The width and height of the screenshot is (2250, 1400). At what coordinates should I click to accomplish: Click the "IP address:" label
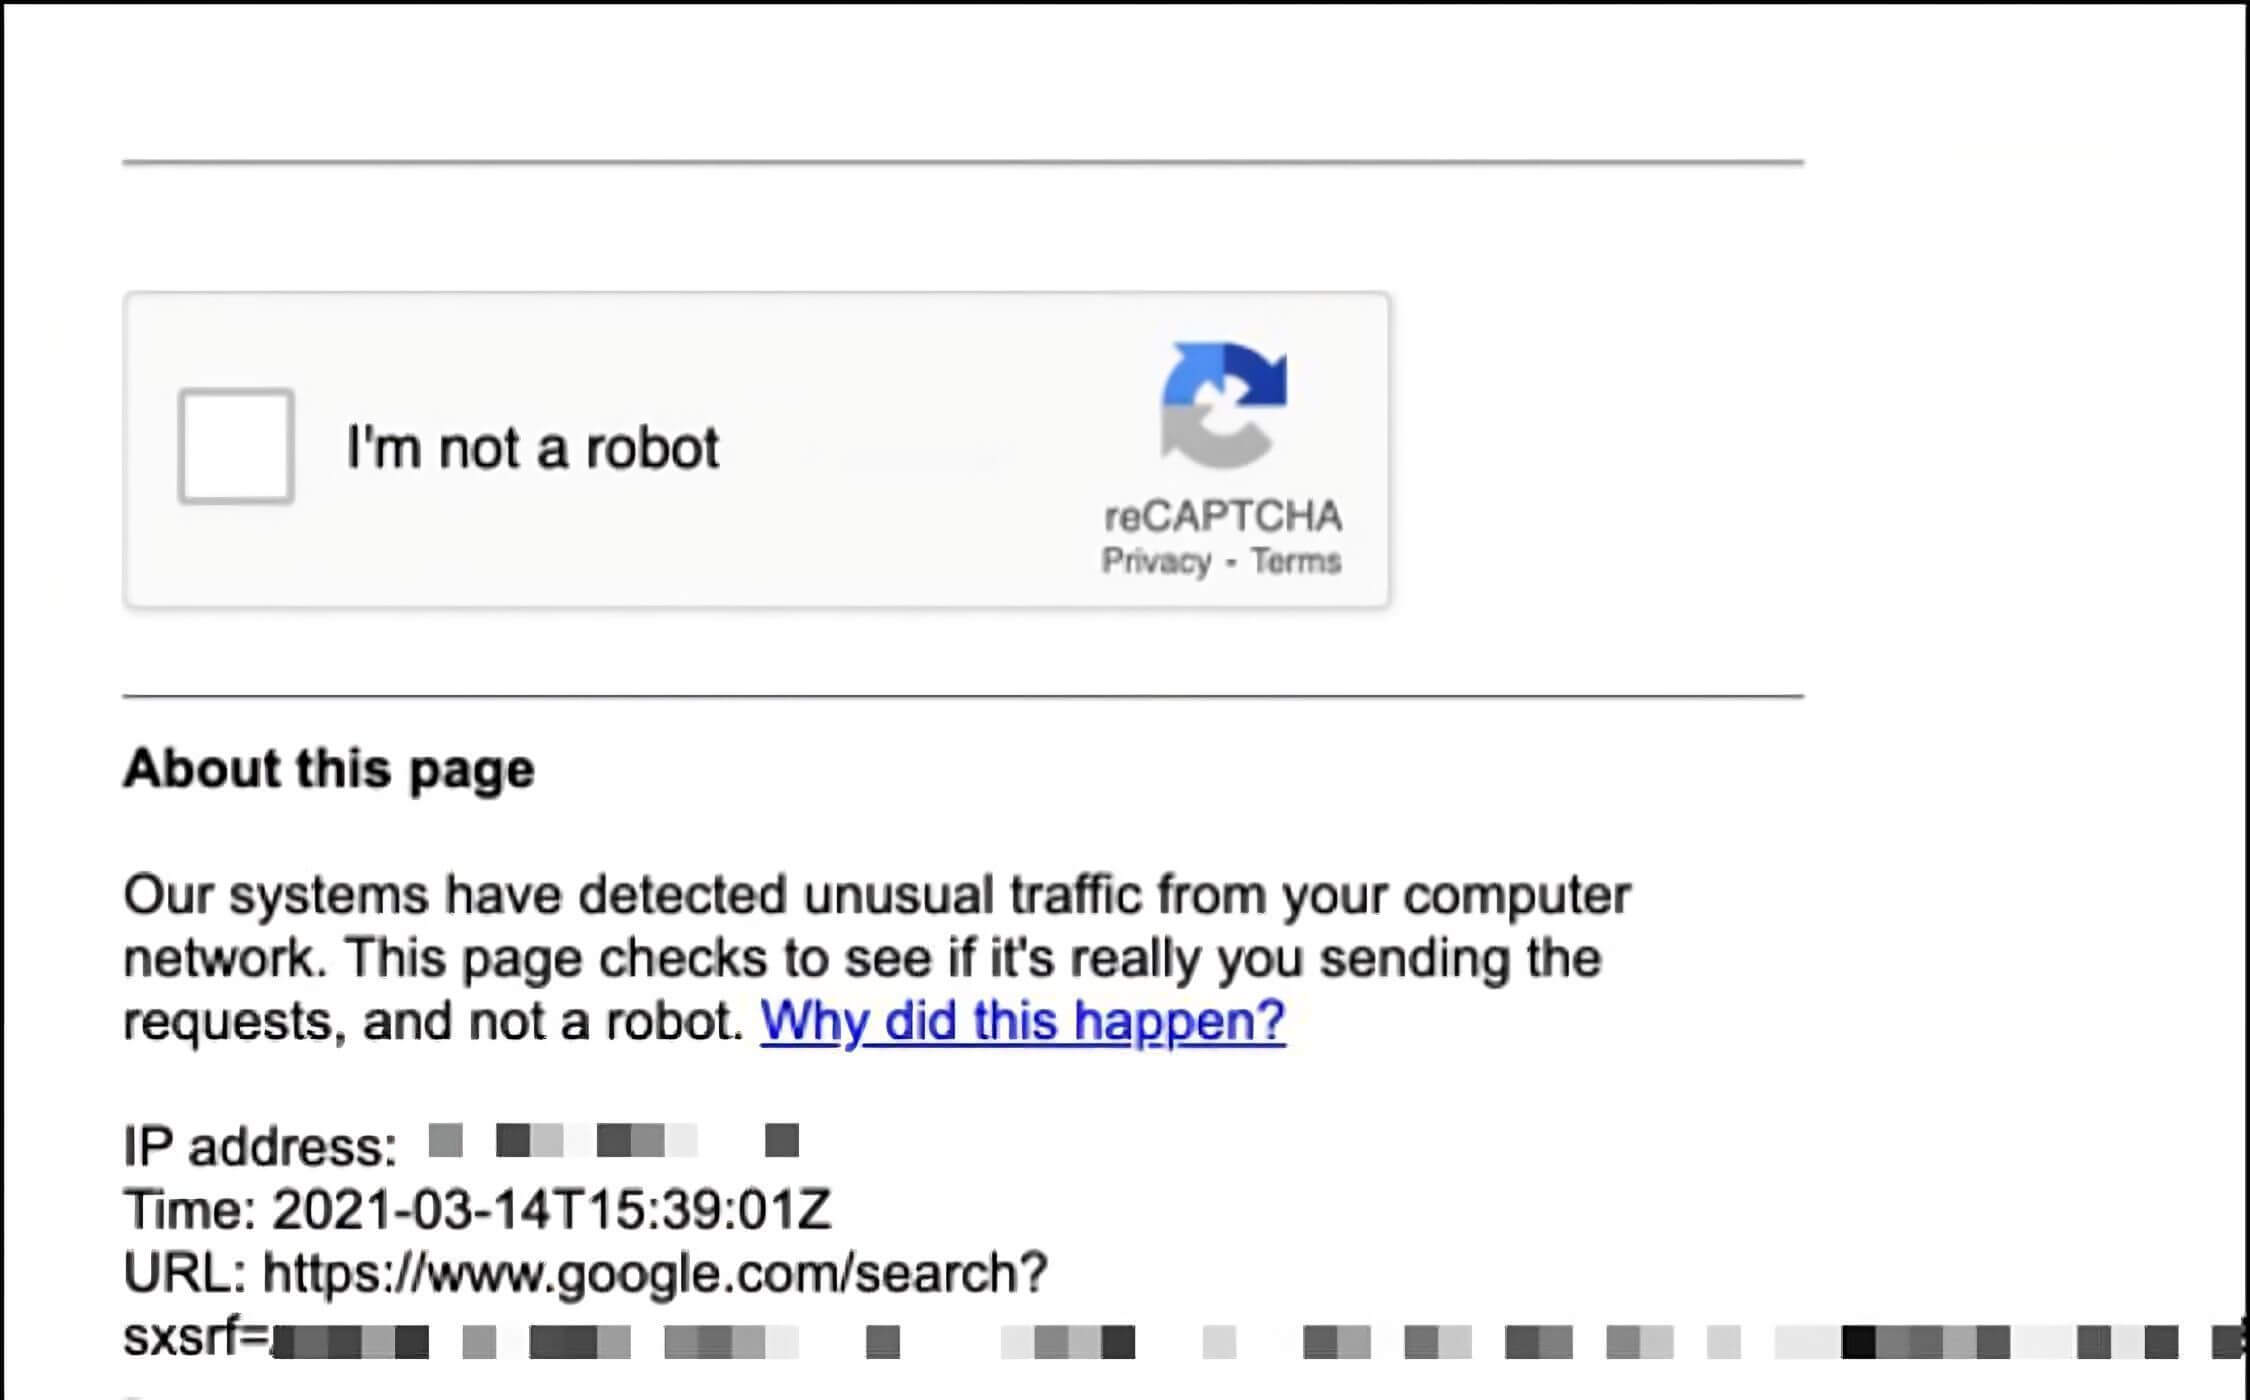260,1146
